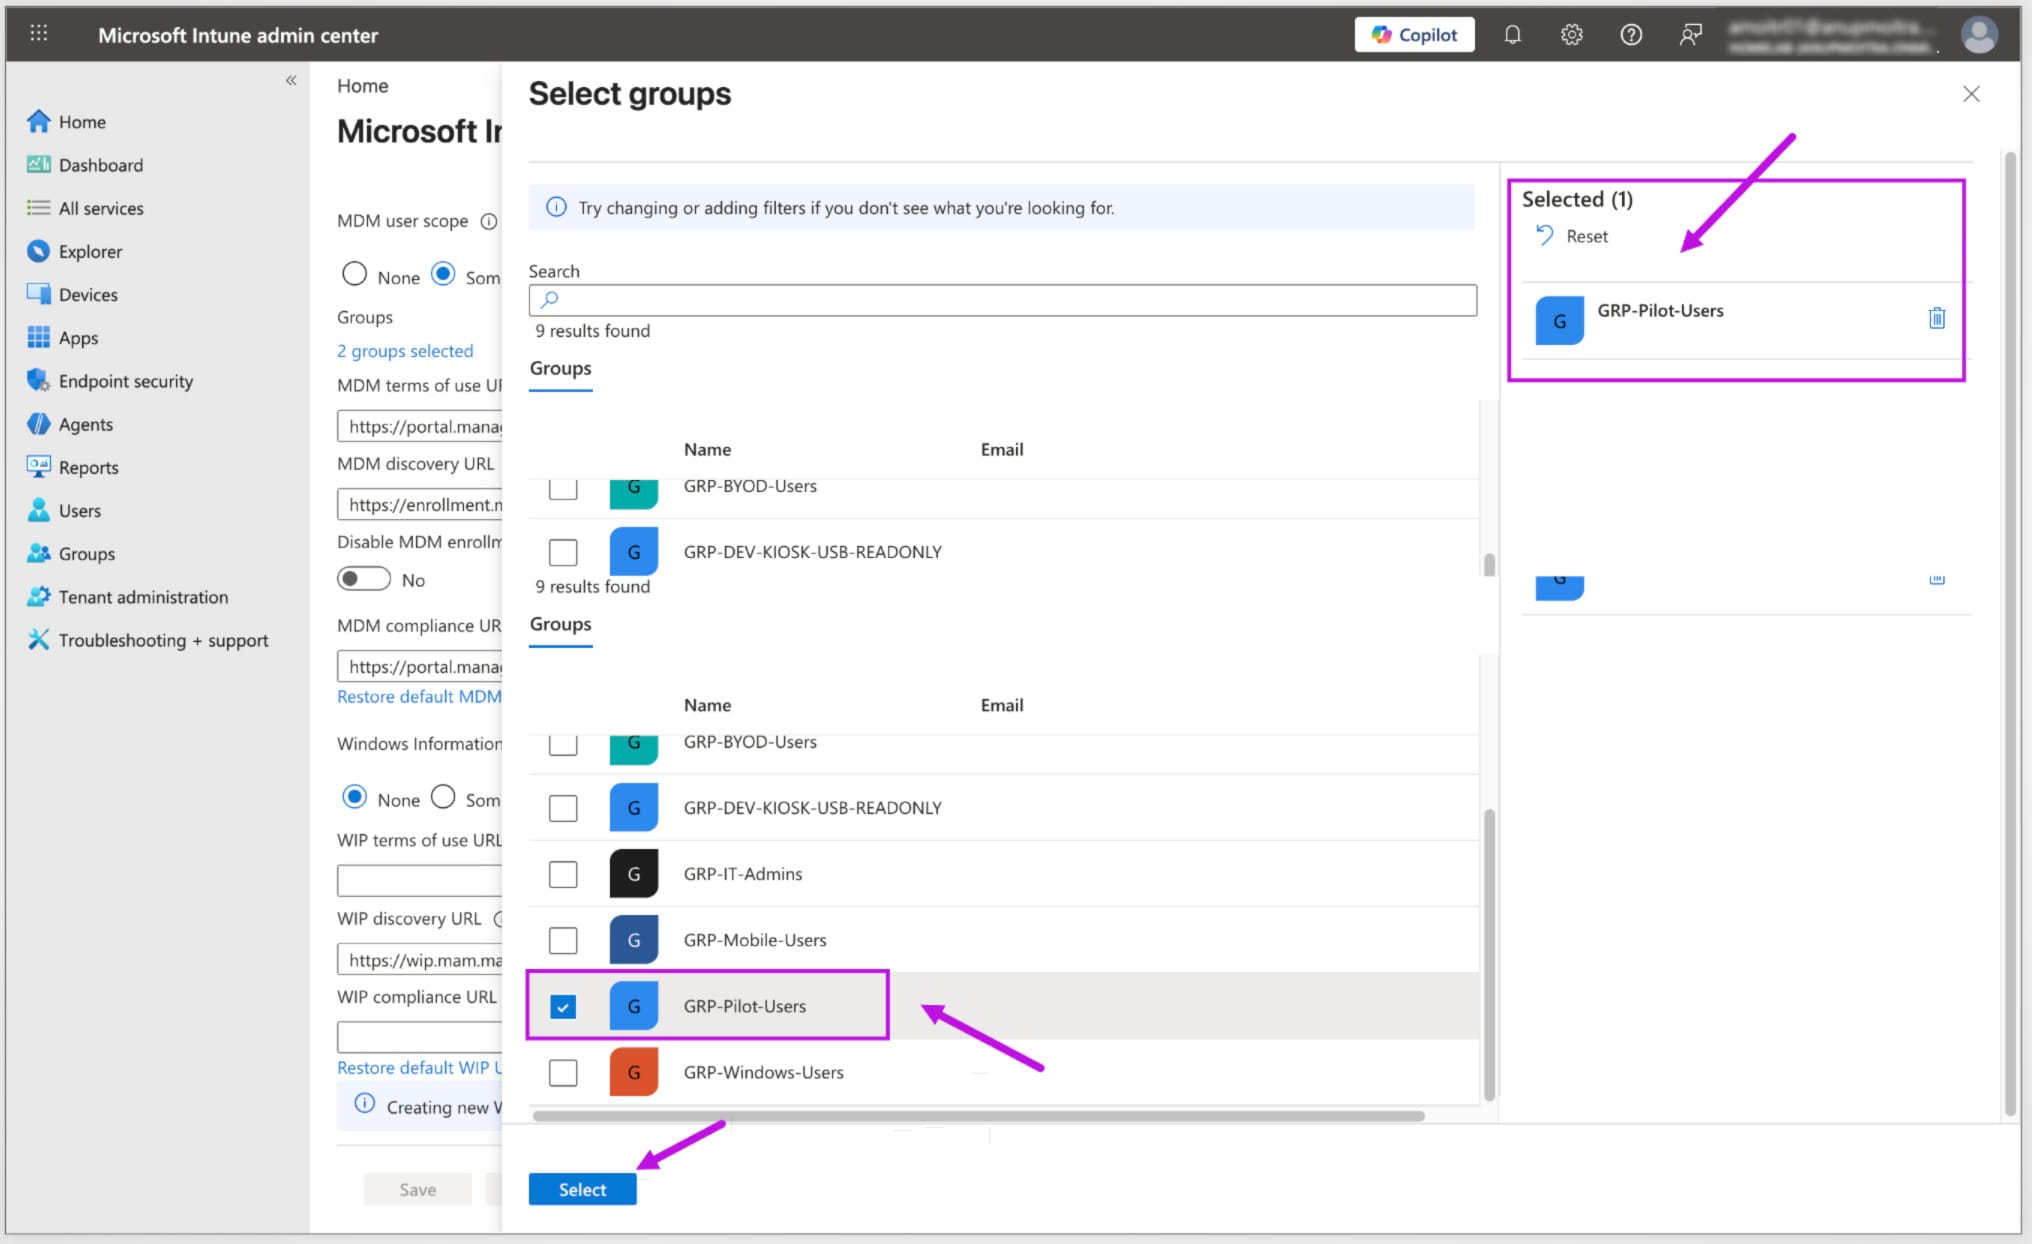The image size is (2032, 1244).
Task: Click the search magnifier icon
Action: pos(549,300)
